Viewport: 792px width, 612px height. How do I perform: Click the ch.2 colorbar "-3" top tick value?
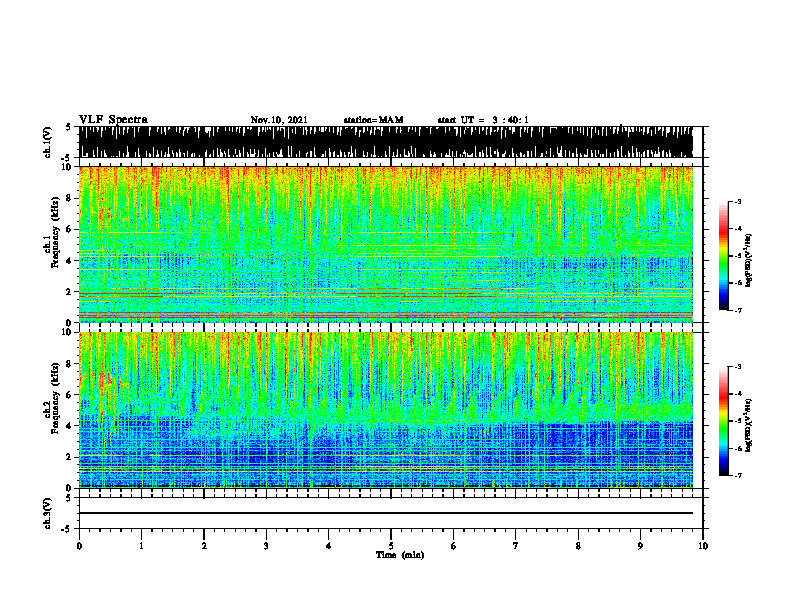point(737,367)
